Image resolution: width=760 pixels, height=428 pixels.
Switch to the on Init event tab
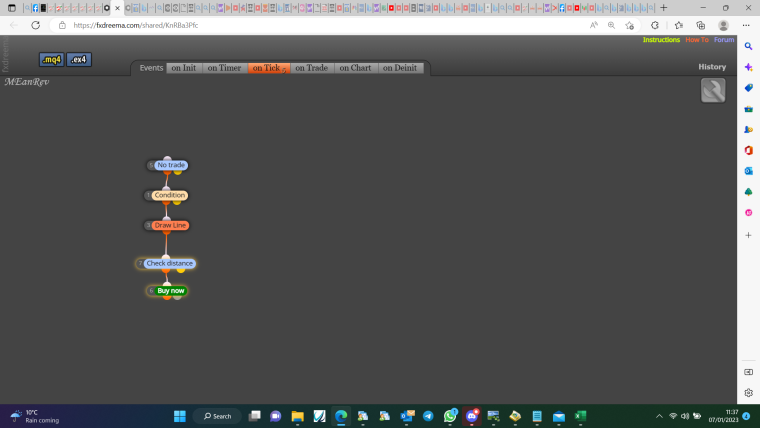184,68
